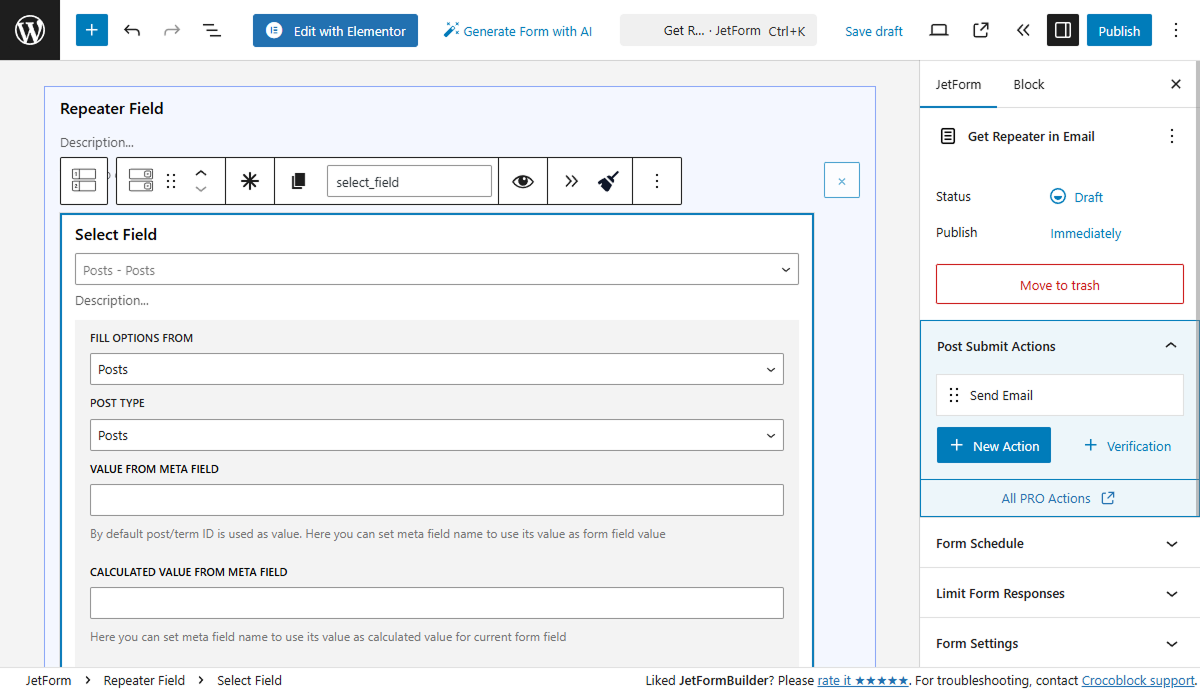The image size is (1200, 692).
Task: Toggle the settings sidebar panel
Action: pos(1063,31)
